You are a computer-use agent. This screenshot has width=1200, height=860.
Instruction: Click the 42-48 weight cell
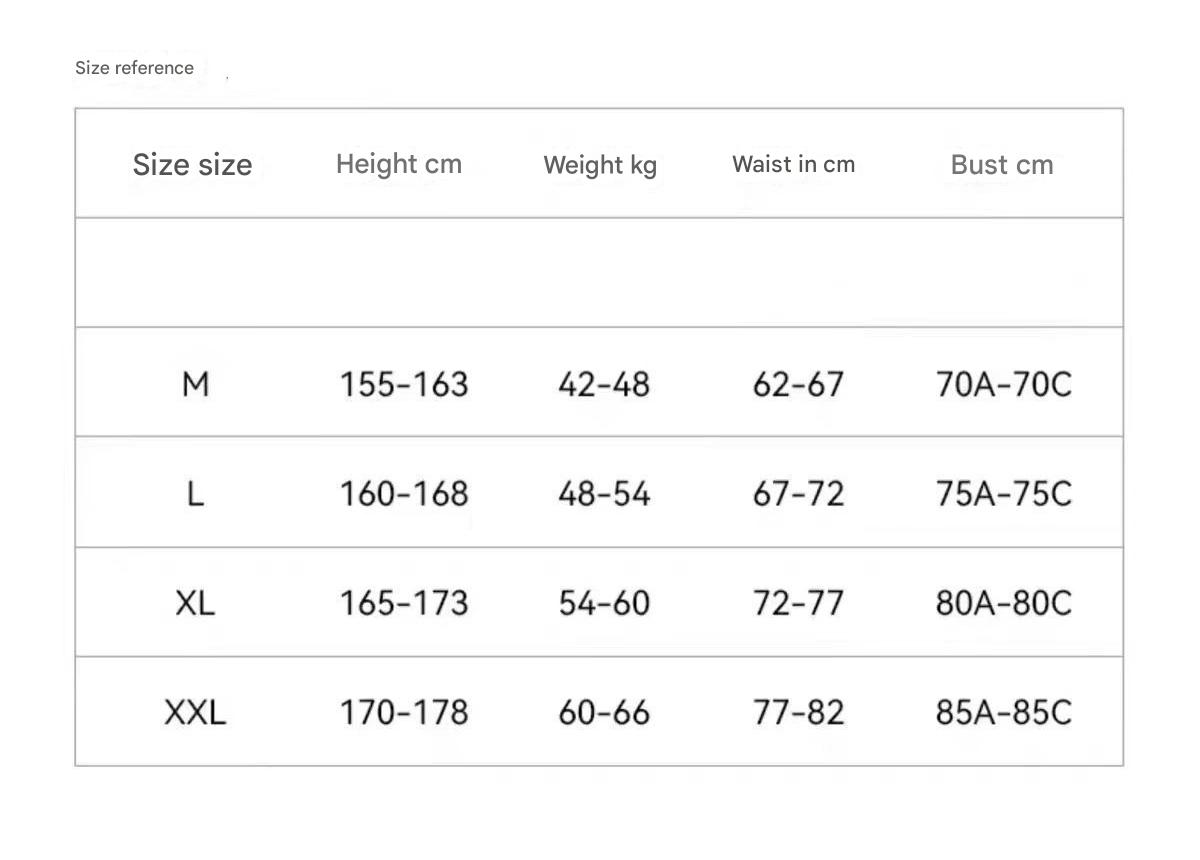(x=604, y=384)
